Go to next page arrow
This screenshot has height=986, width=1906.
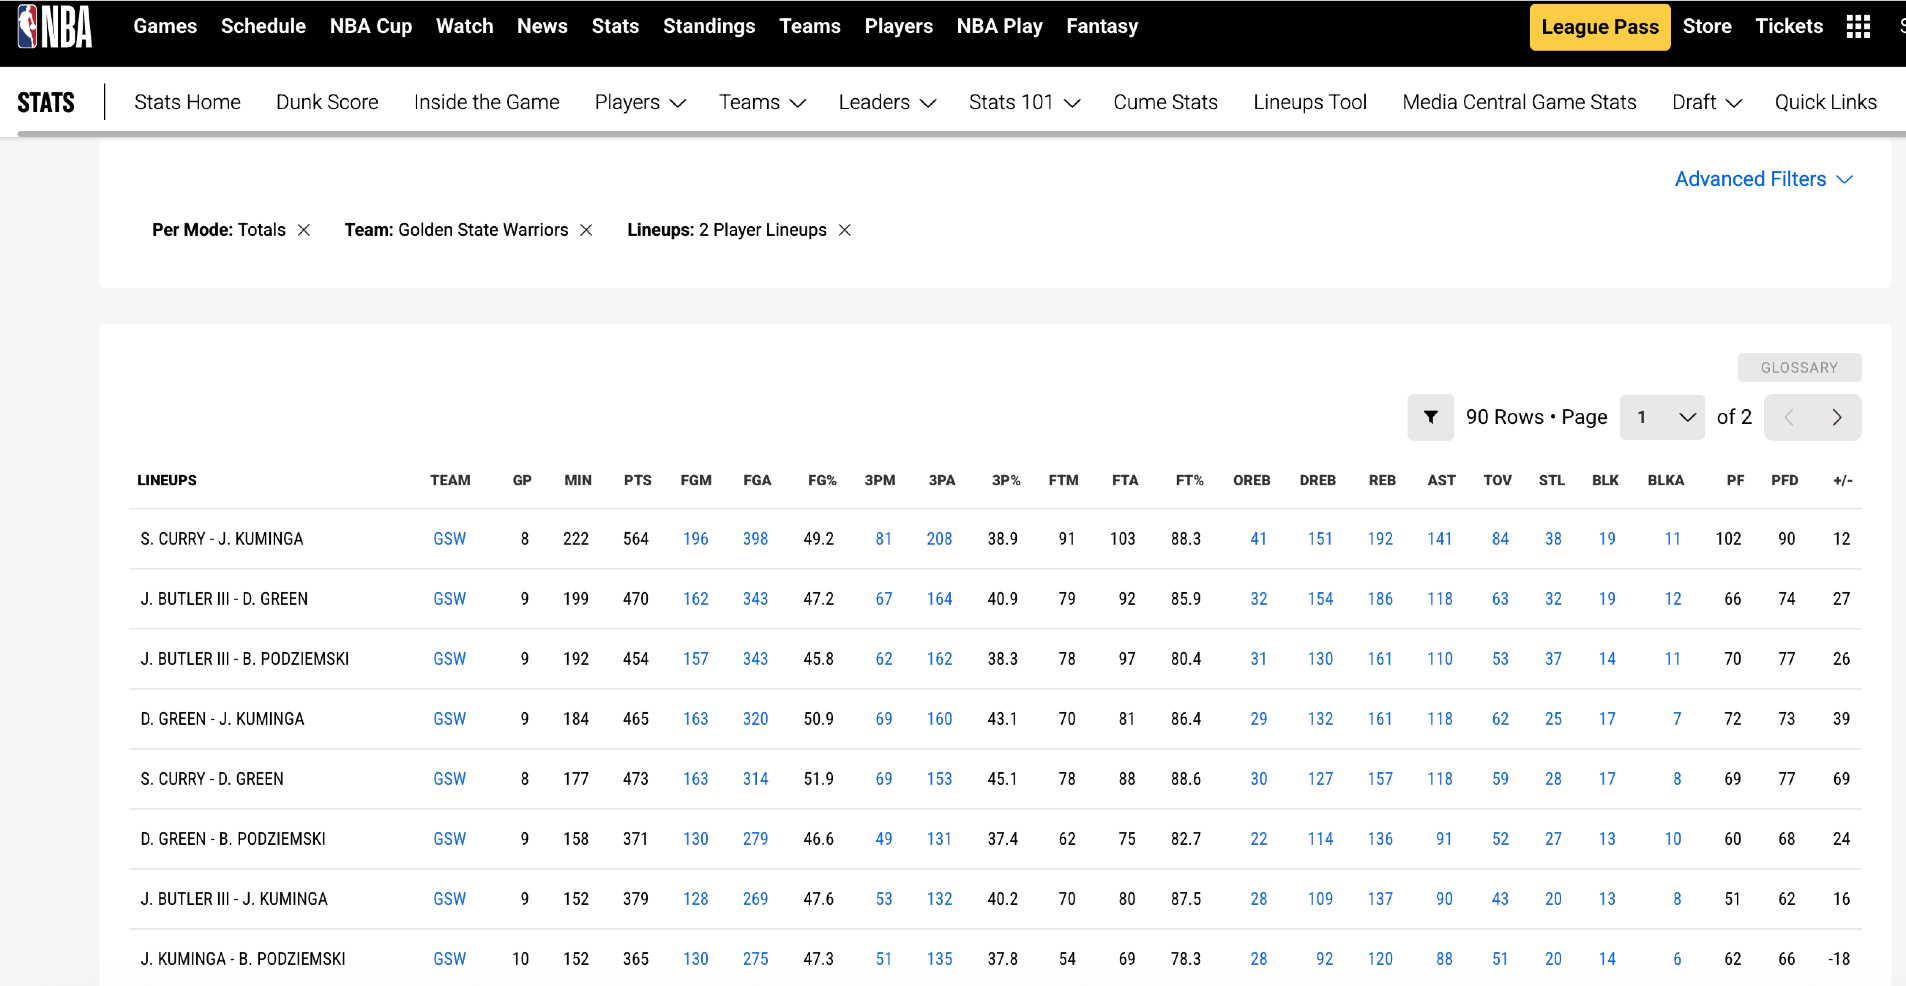click(x=1837, y=417)
